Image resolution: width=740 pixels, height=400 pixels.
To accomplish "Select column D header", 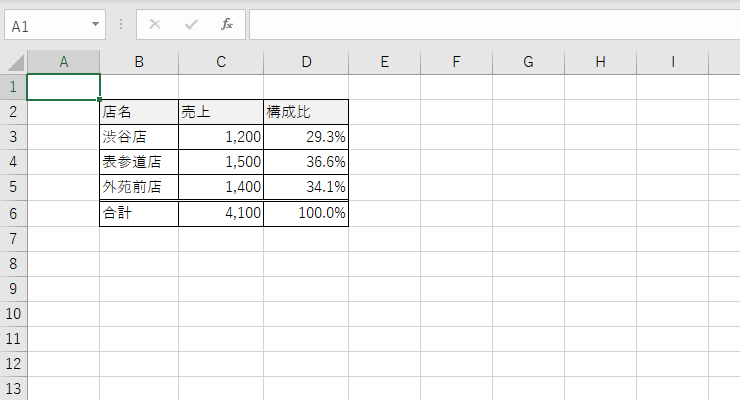I will click(x=306, y=62).
